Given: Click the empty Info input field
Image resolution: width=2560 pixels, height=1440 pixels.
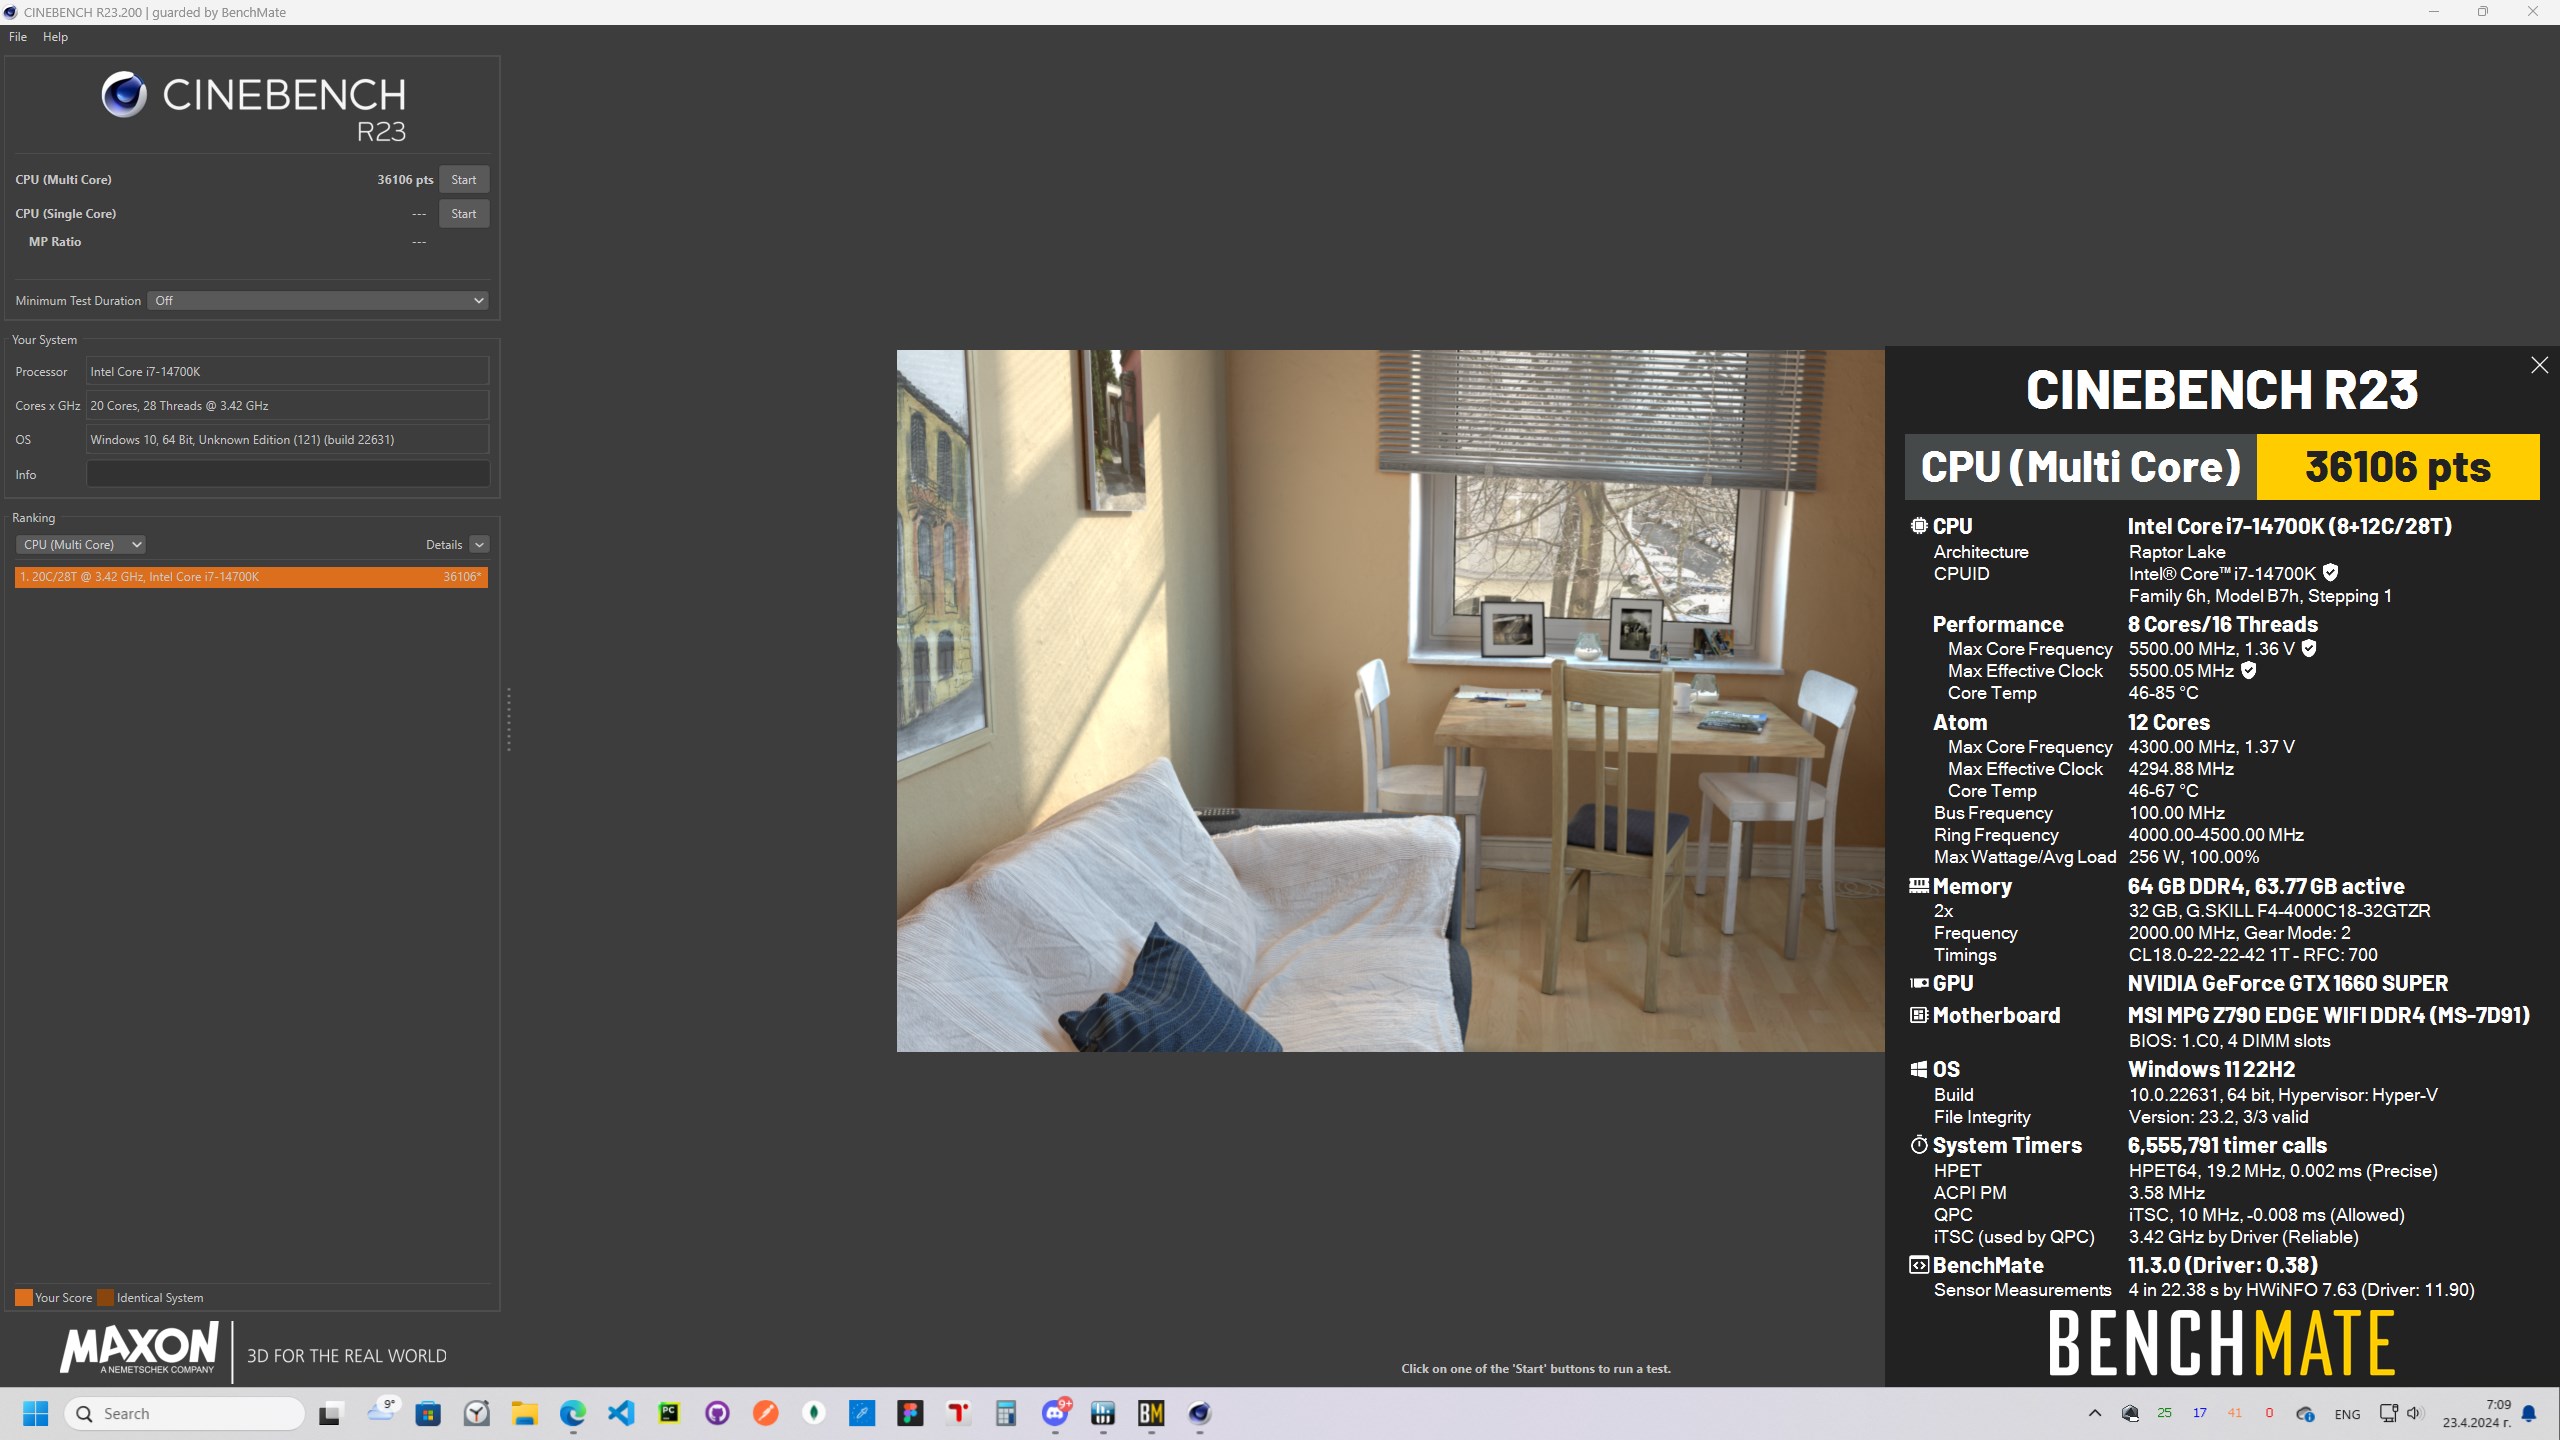Looking at the screenshot, I should tap(287, 474).
